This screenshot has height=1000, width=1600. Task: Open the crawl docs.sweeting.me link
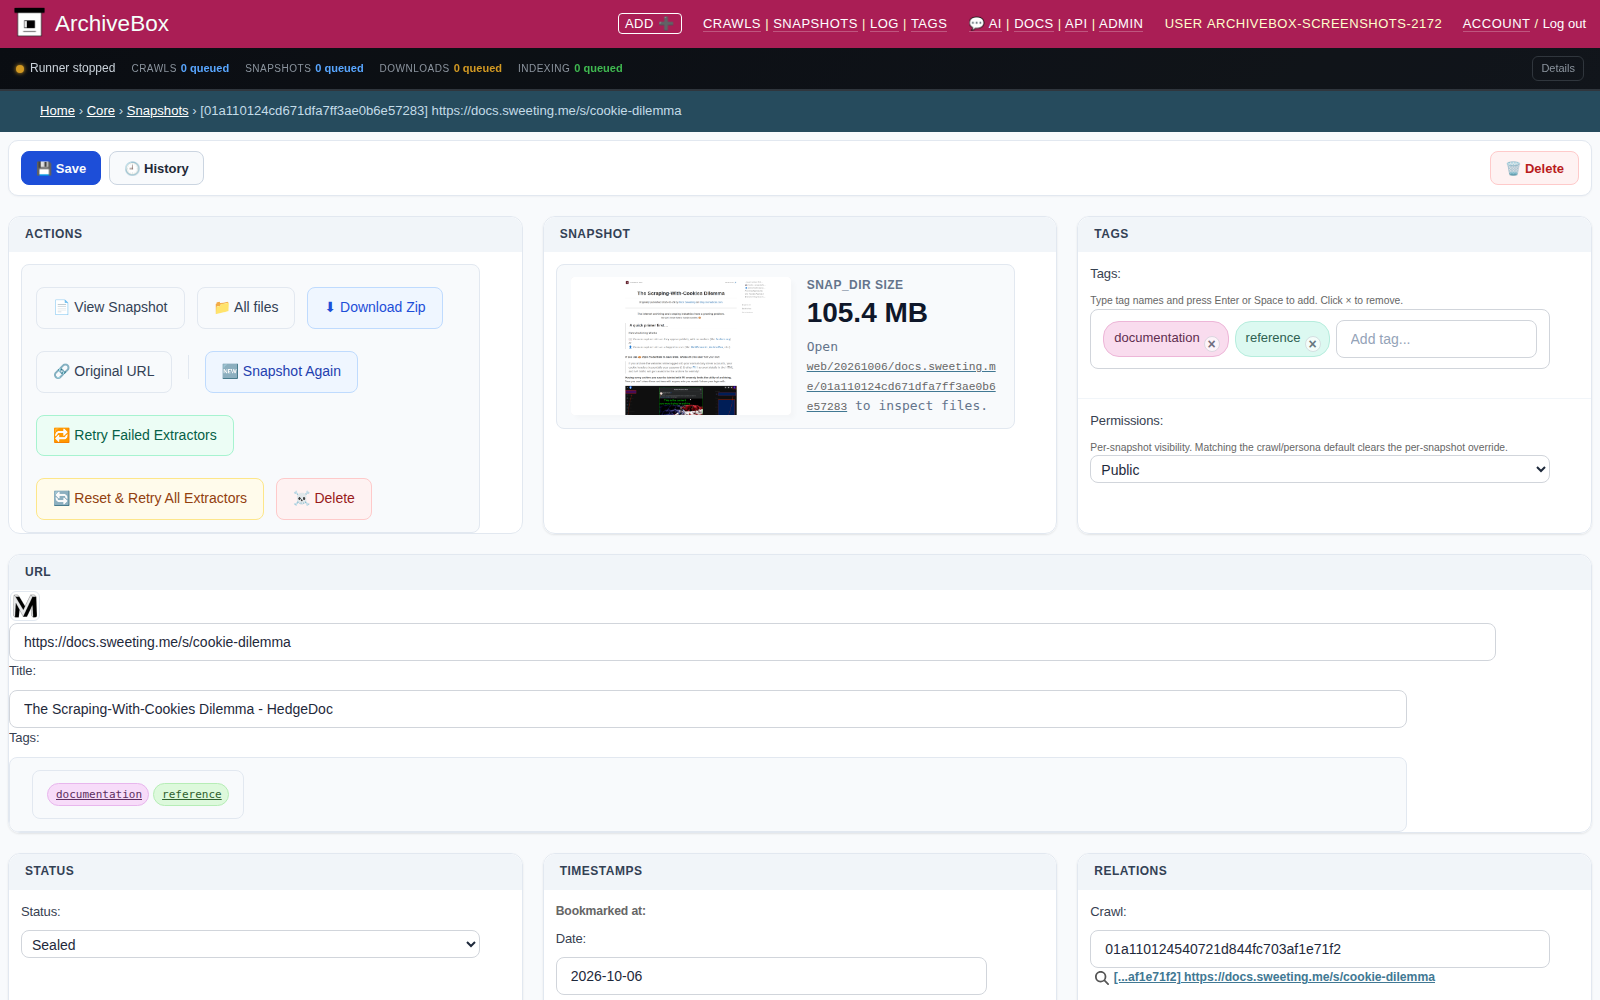click(x=1274, y=977)
